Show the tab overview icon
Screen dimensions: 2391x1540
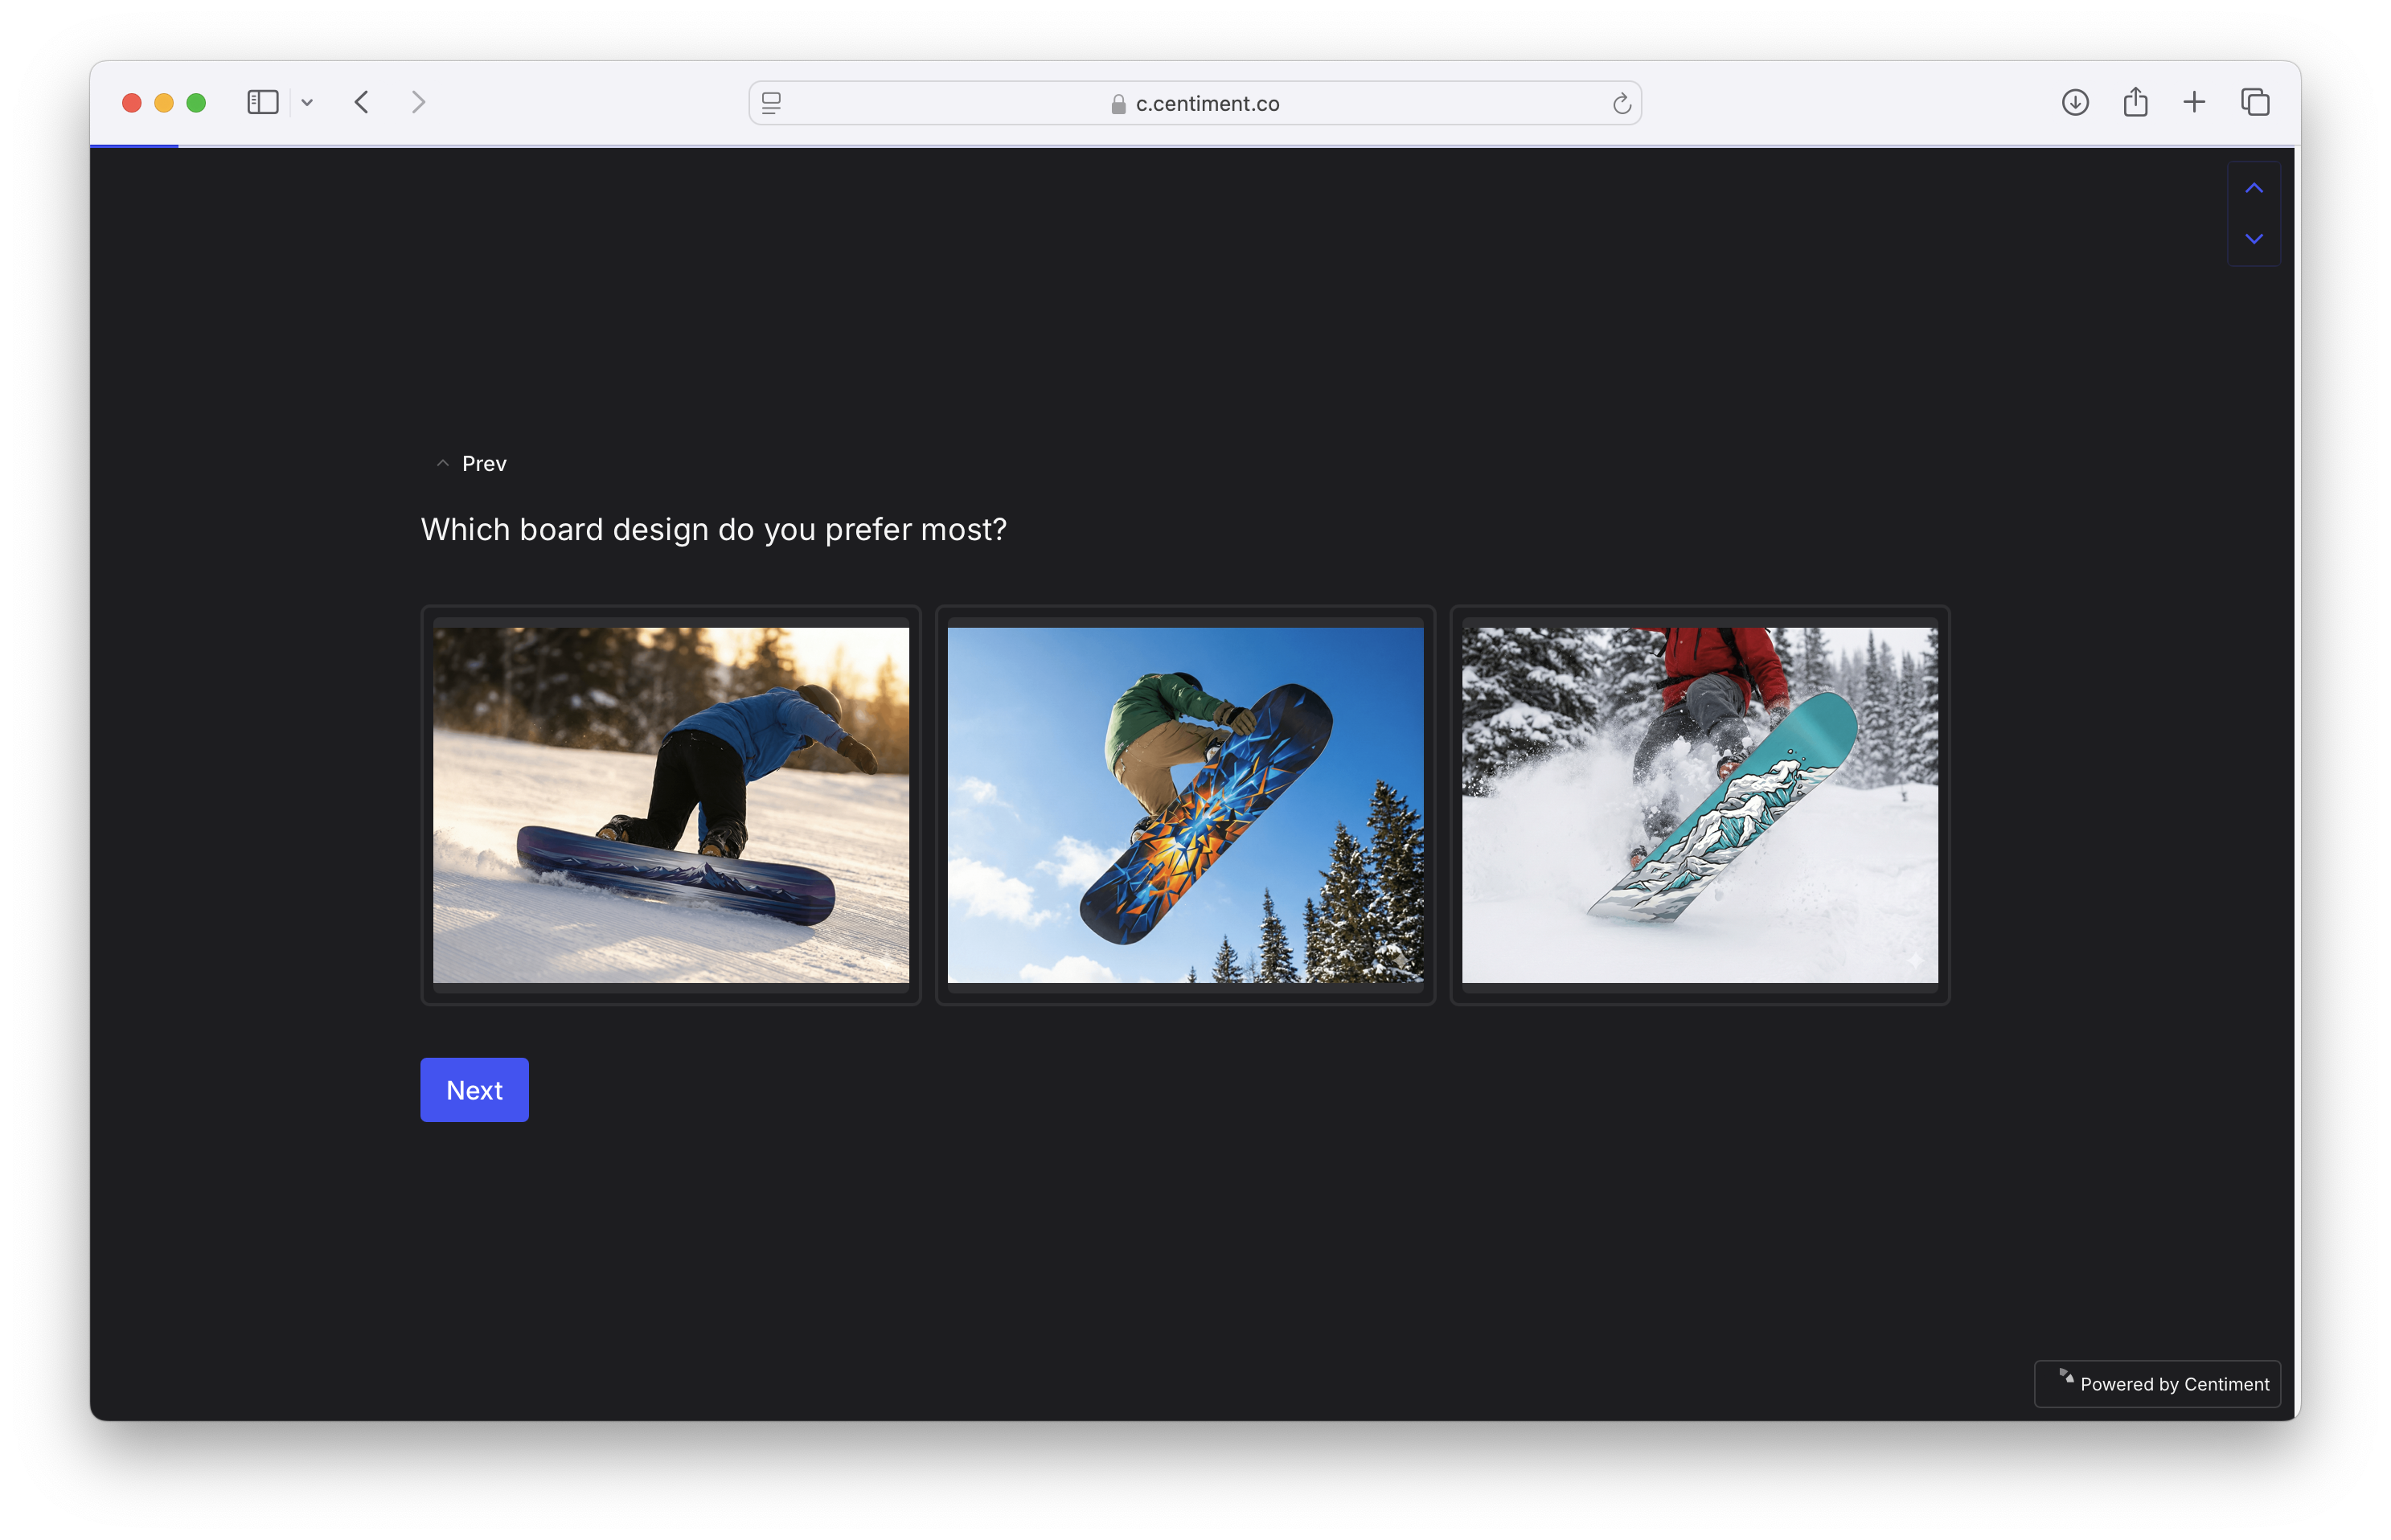click(x=2255, y=102)
